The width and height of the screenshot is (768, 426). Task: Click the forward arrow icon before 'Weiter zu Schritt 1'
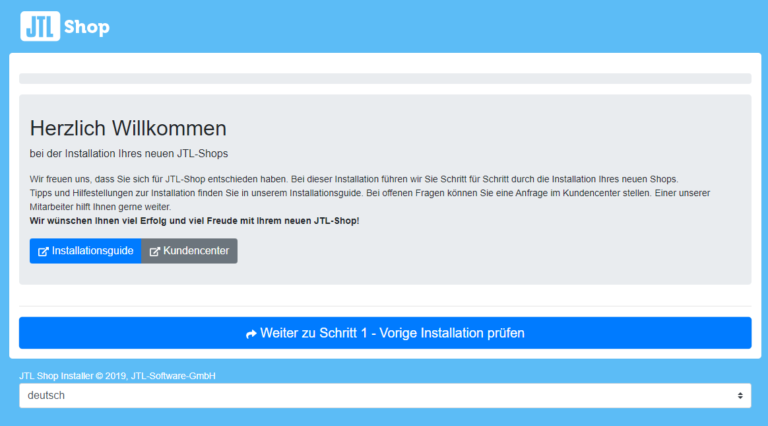(x=251, y=333)
